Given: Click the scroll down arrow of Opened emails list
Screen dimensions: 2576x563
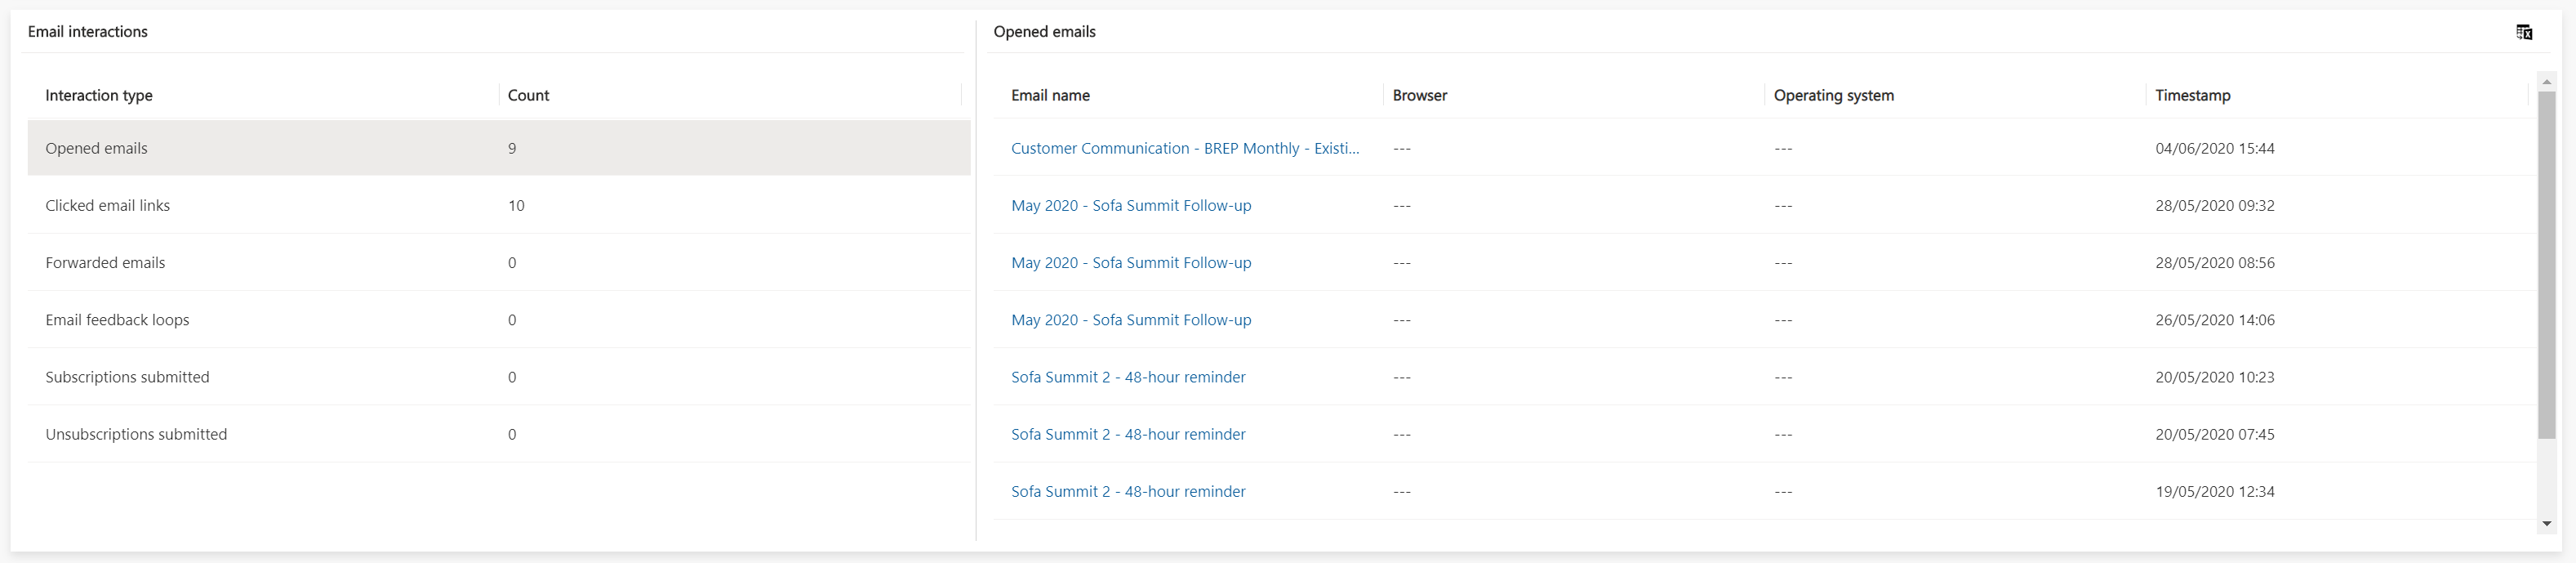Looking at the screenshot, I should (x=2546, y=524).
